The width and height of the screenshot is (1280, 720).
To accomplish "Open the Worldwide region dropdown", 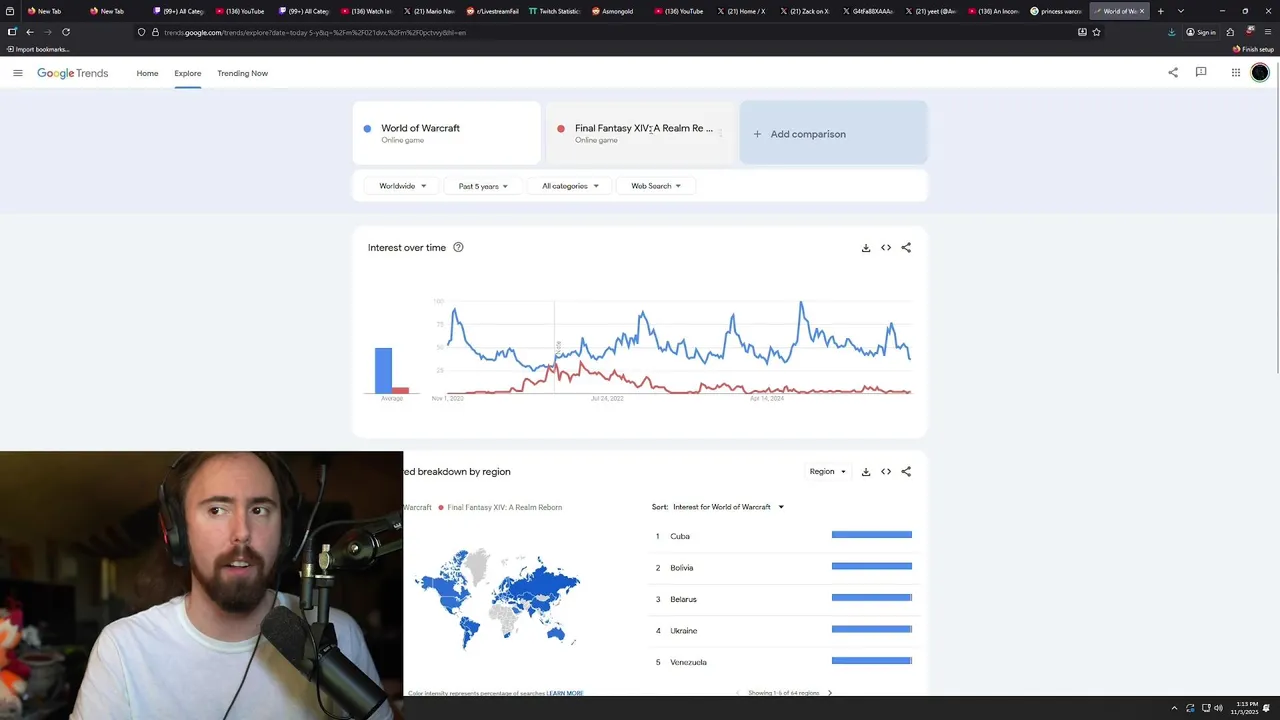I will coord(402,186).
